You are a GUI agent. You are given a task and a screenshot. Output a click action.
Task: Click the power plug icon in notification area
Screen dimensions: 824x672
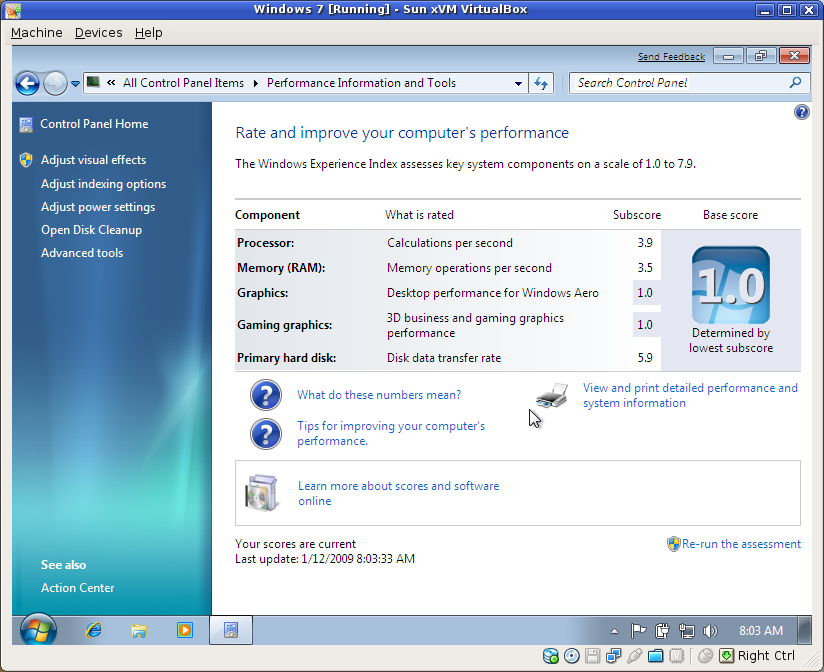tap(662, 630)
